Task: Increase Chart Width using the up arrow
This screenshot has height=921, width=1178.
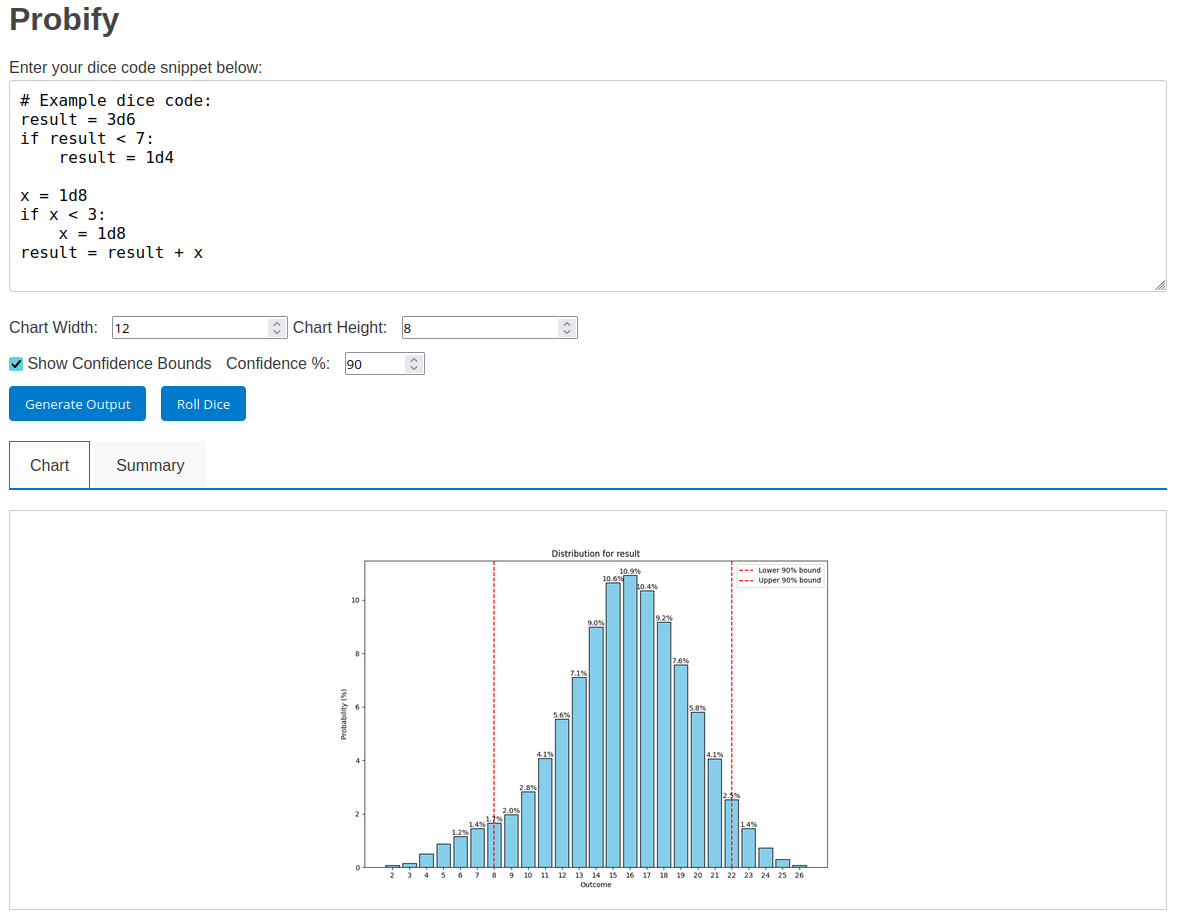Action: coord(277,323)
